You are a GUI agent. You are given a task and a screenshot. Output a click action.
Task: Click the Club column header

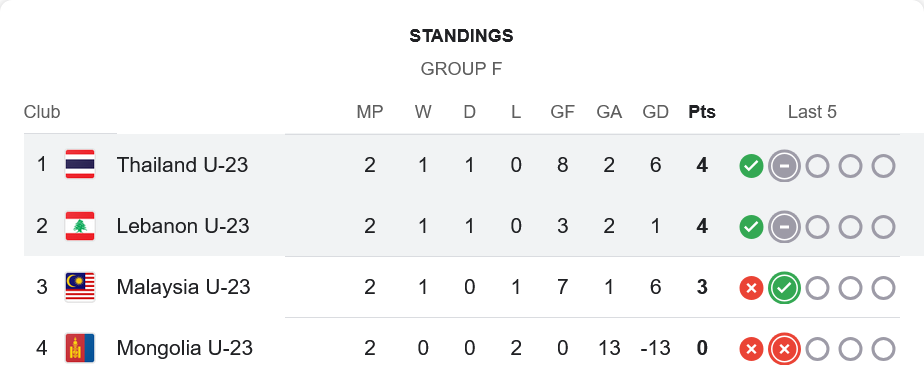(42, 112)
